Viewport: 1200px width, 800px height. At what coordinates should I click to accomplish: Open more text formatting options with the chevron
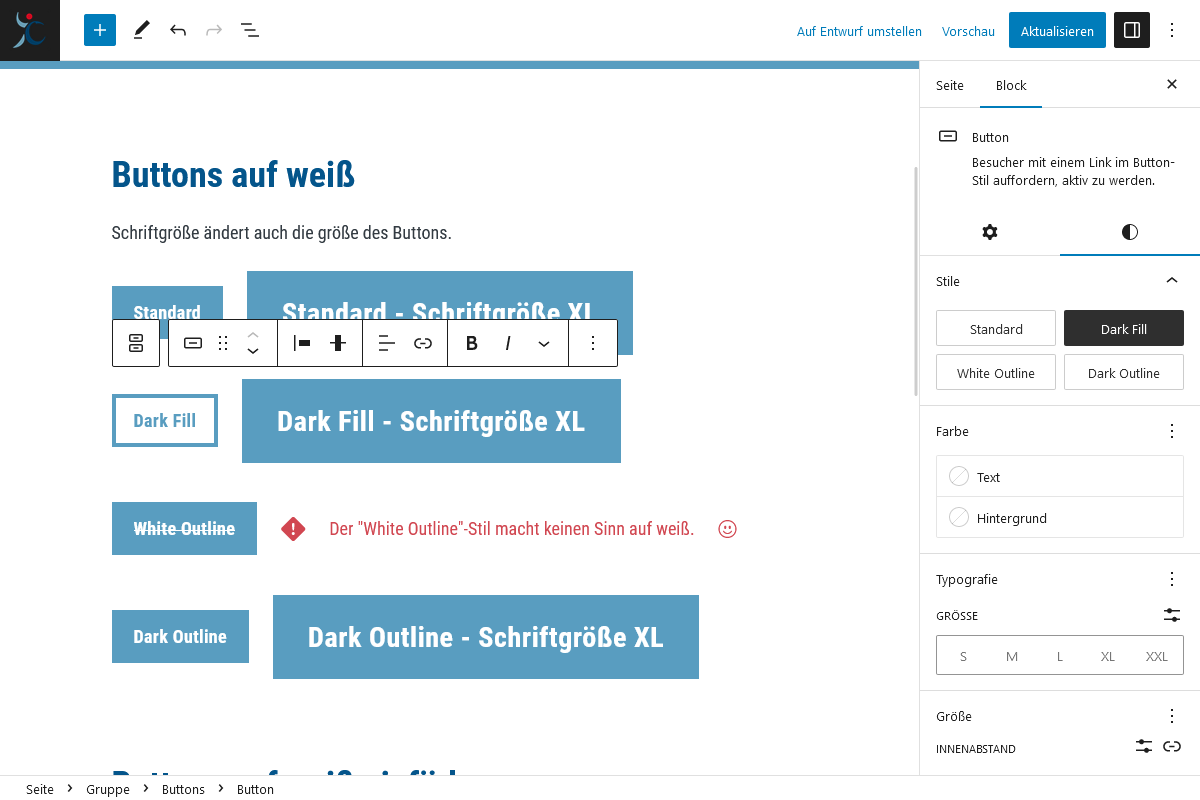click(544, 343)
